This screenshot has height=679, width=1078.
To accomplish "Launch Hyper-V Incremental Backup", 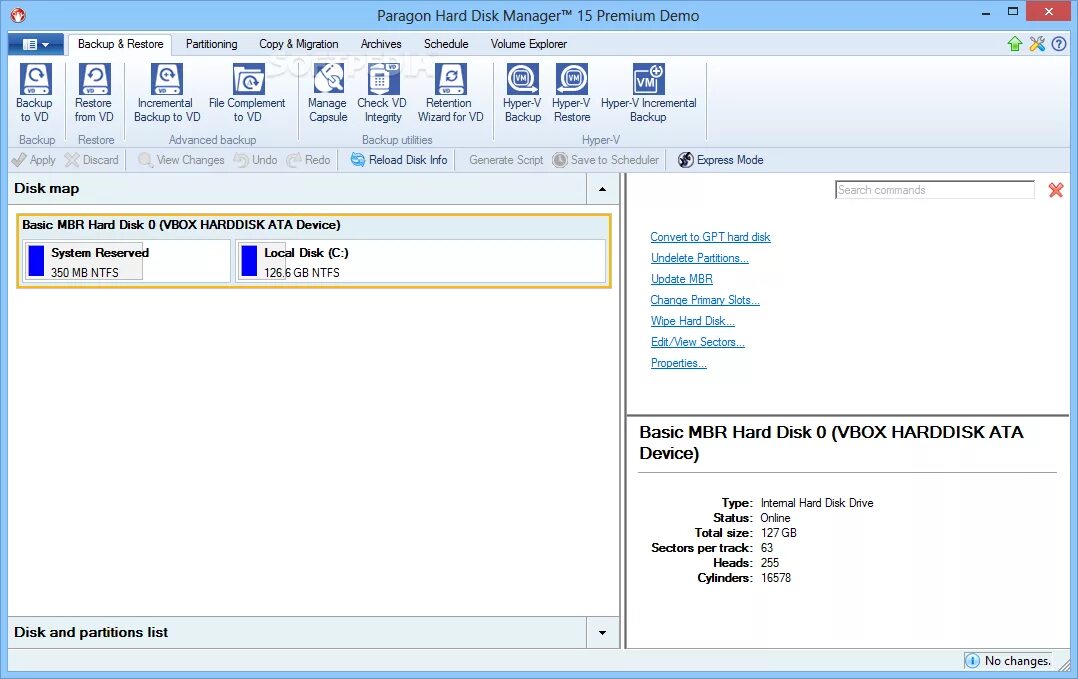I will [648, 93].
